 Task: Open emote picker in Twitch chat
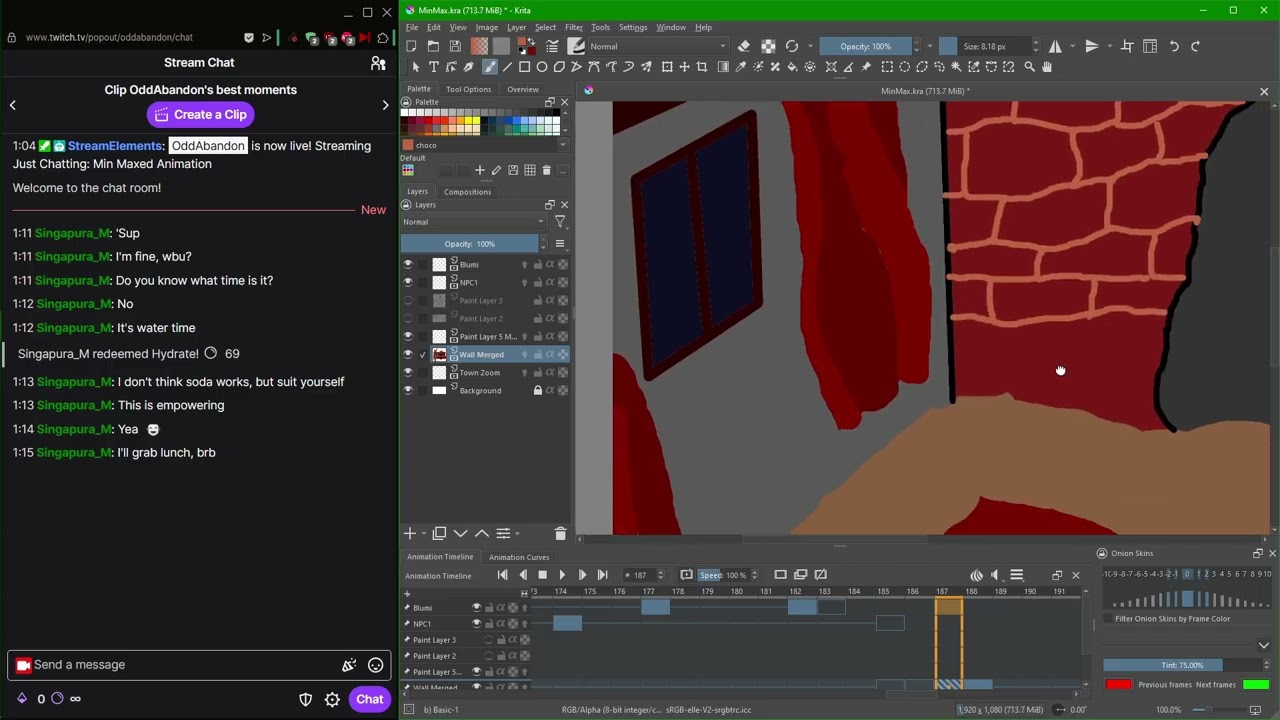click(x=375, y=665)
